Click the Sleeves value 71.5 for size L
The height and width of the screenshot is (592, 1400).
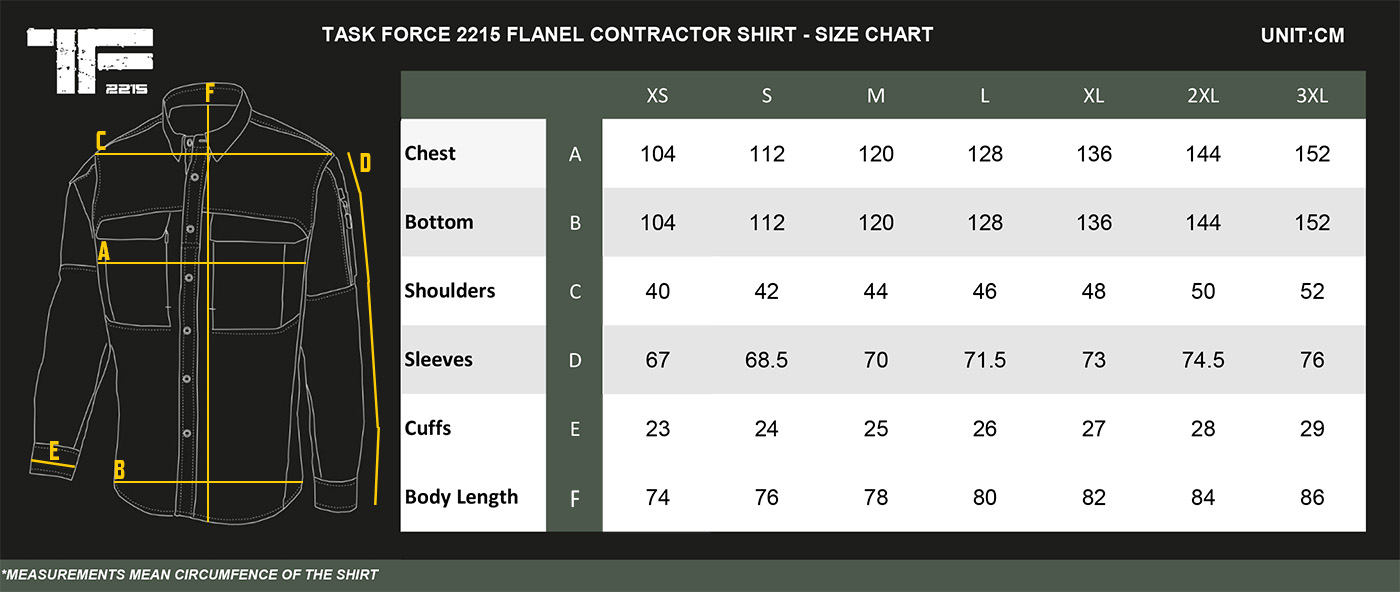click(985, 360)
